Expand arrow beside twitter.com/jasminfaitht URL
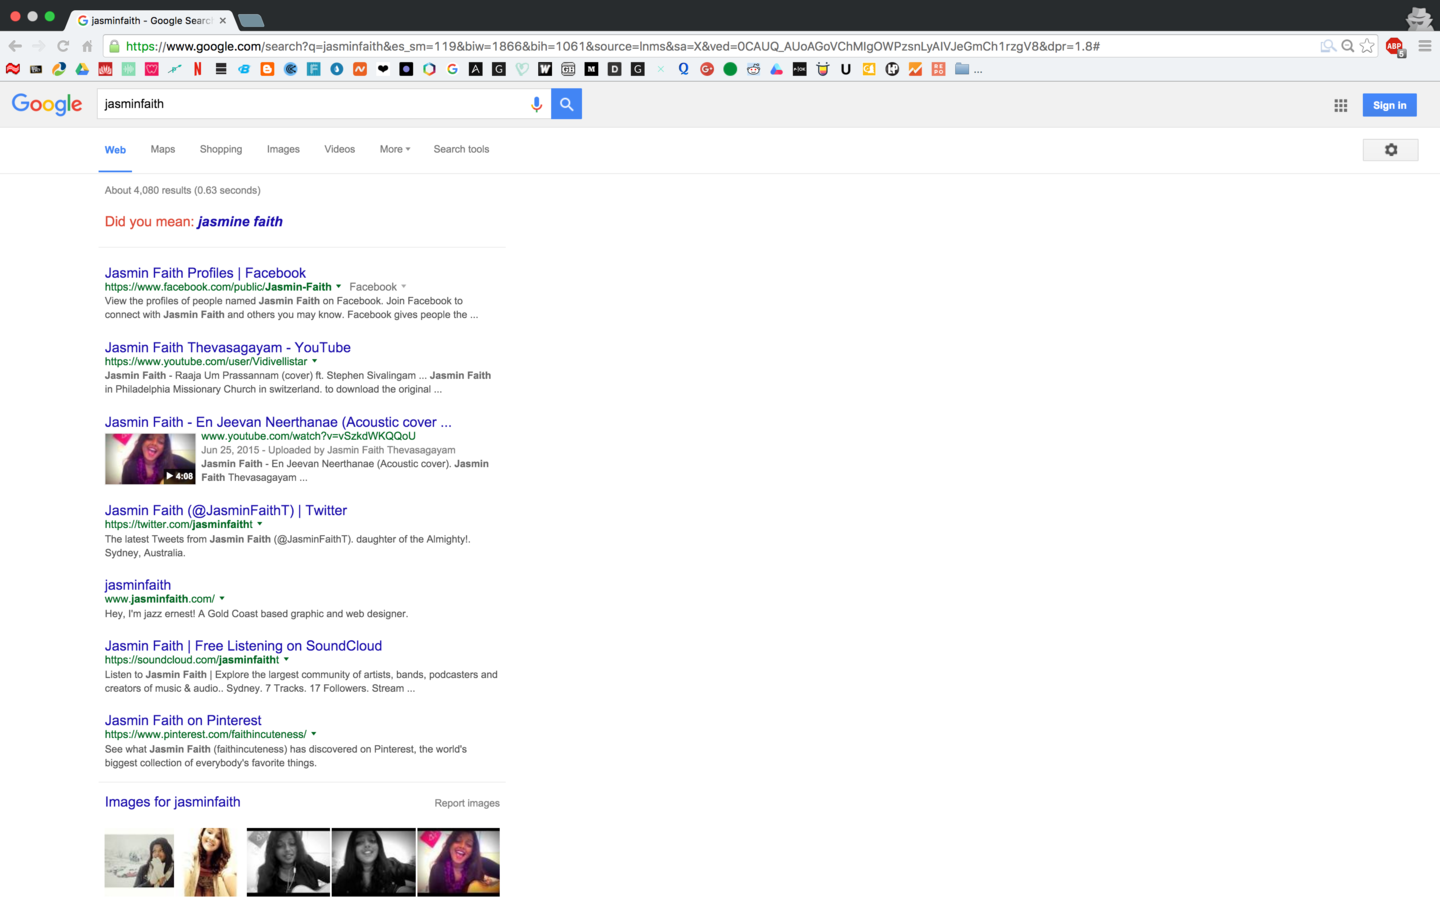 (x=259, y=524)
